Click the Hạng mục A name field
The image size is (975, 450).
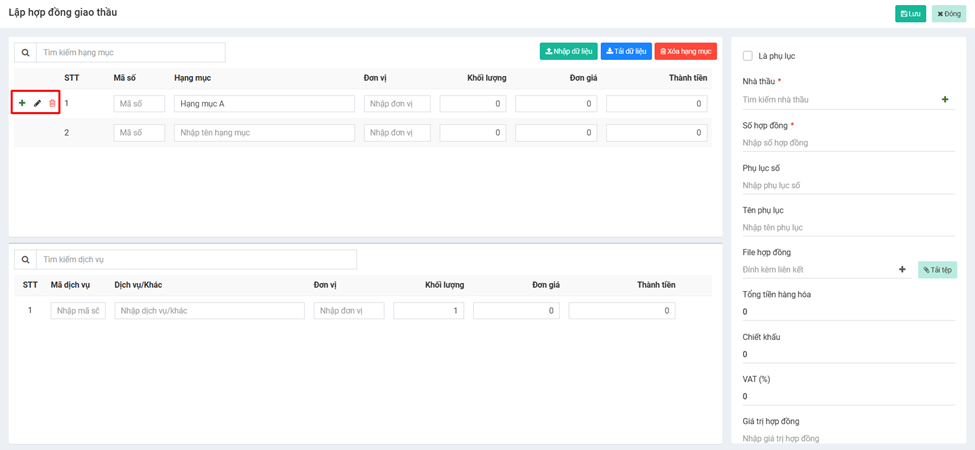coord(264,103)
